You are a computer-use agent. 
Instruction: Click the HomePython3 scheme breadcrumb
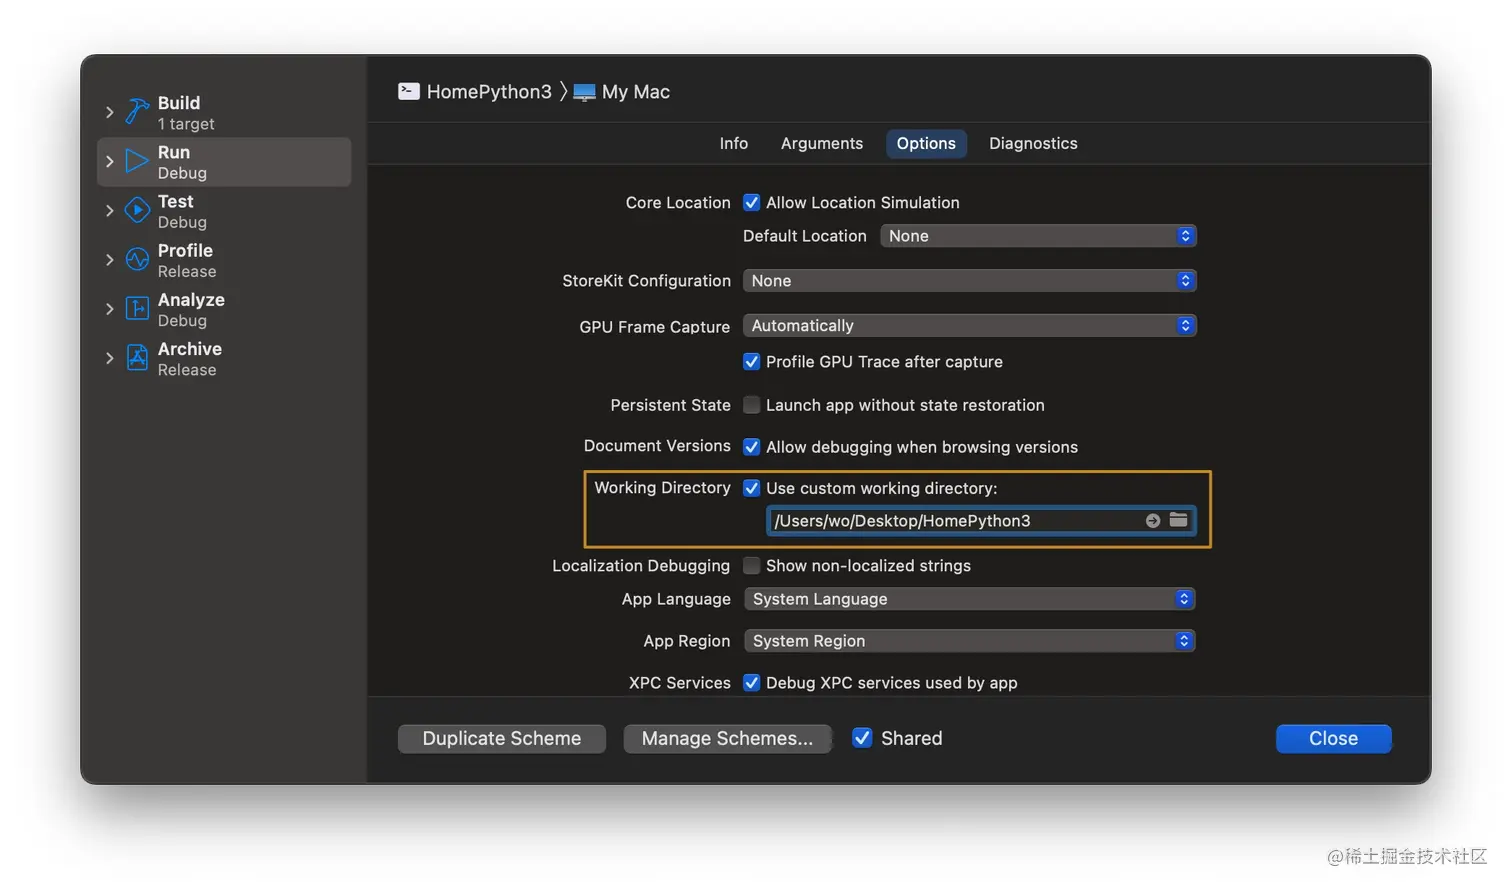click(x=475, y=91)
